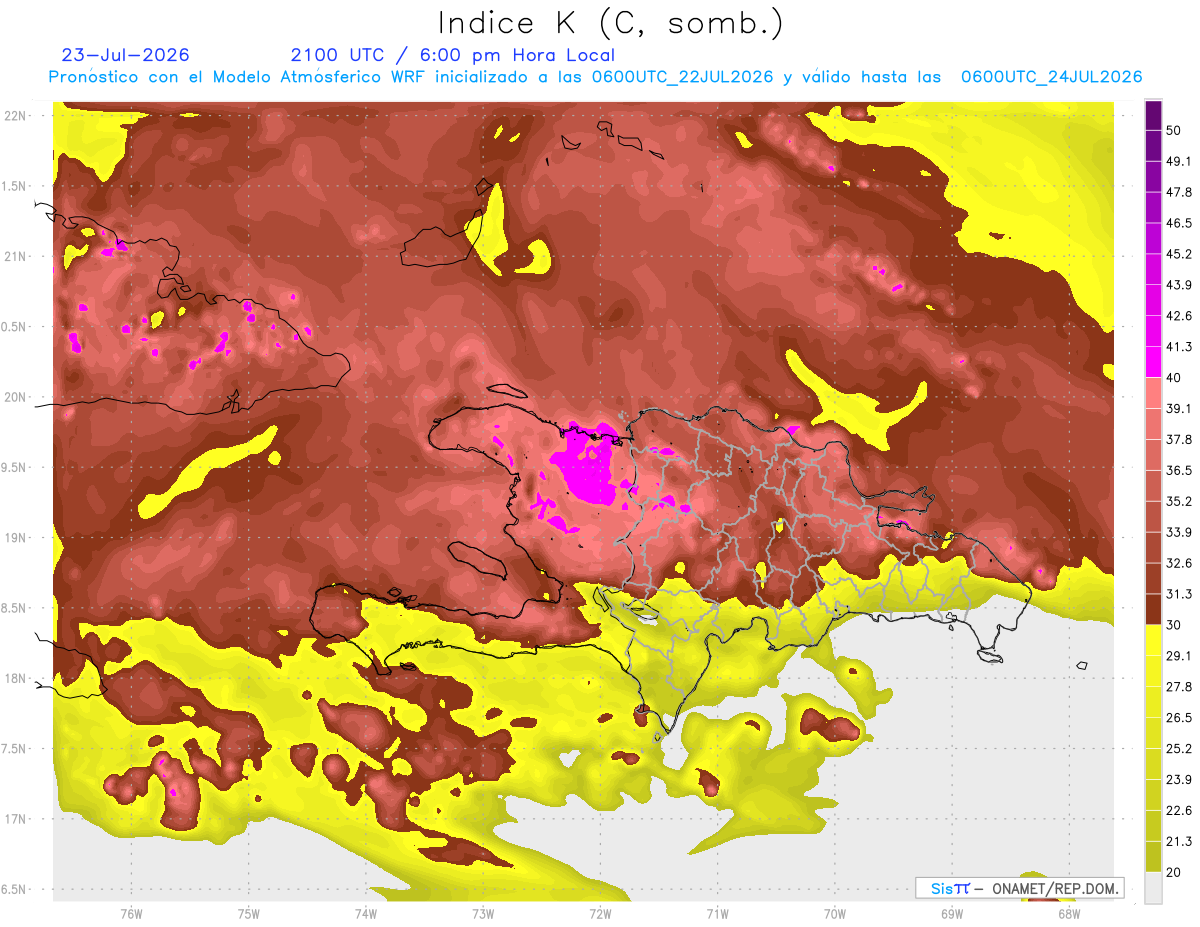Screen dimensions: 1200x927
Task: Click the colorbar value "35.2"
Action: [1179, 501]
